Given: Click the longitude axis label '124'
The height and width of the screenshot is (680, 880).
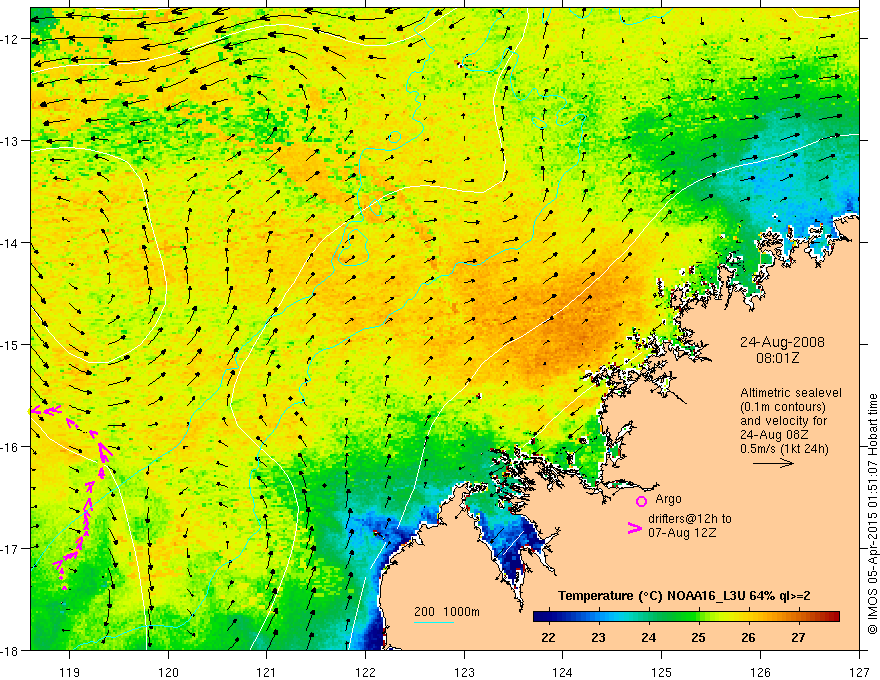Looking at the screenshot, I should [563, 672].
